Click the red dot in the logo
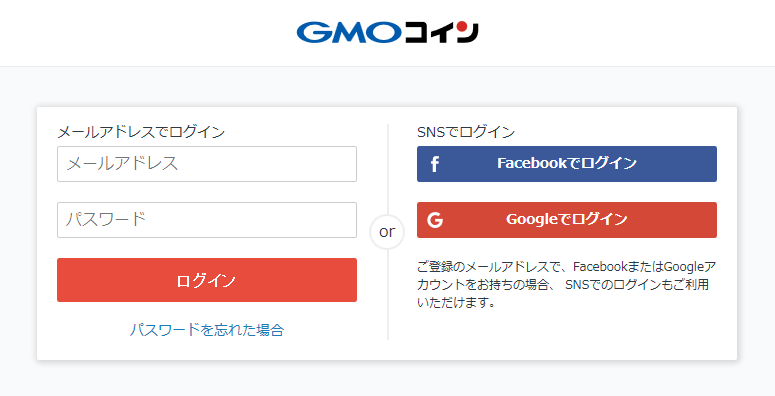775x396 pixels. pos(462,26)
